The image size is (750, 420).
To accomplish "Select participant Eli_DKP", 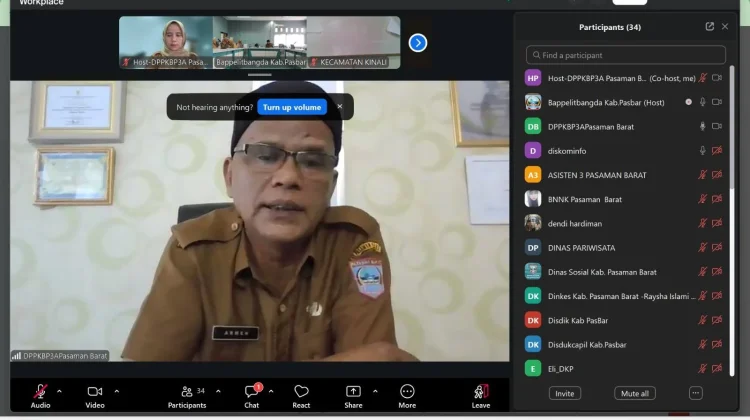I will pos(625,369).
